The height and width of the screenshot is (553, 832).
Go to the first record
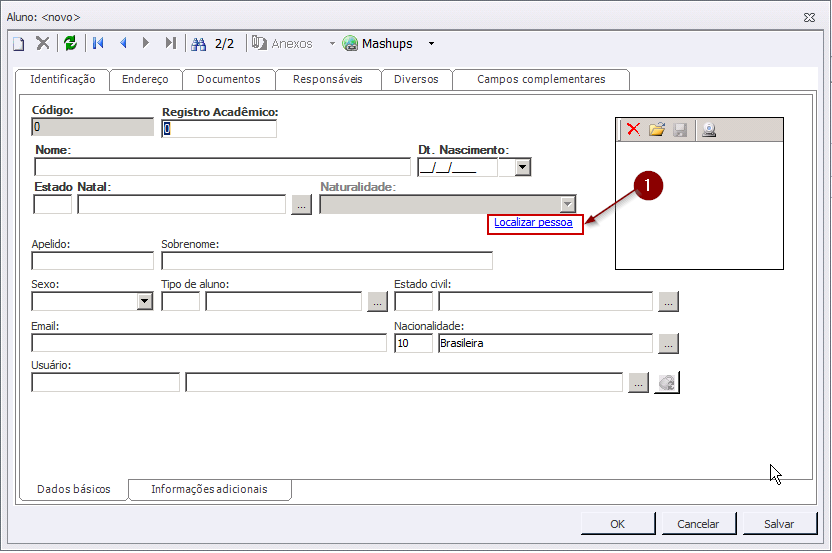click(x=98, y=44)
